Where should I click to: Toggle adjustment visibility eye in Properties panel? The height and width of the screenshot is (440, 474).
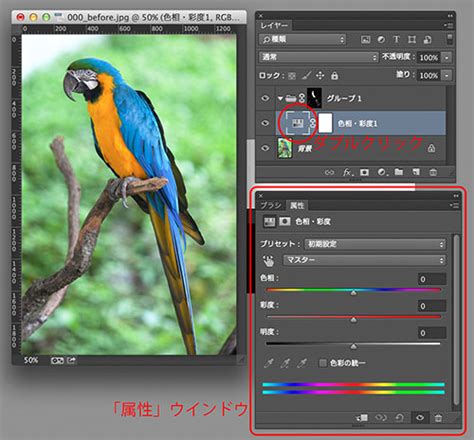(x=420, y=418)
